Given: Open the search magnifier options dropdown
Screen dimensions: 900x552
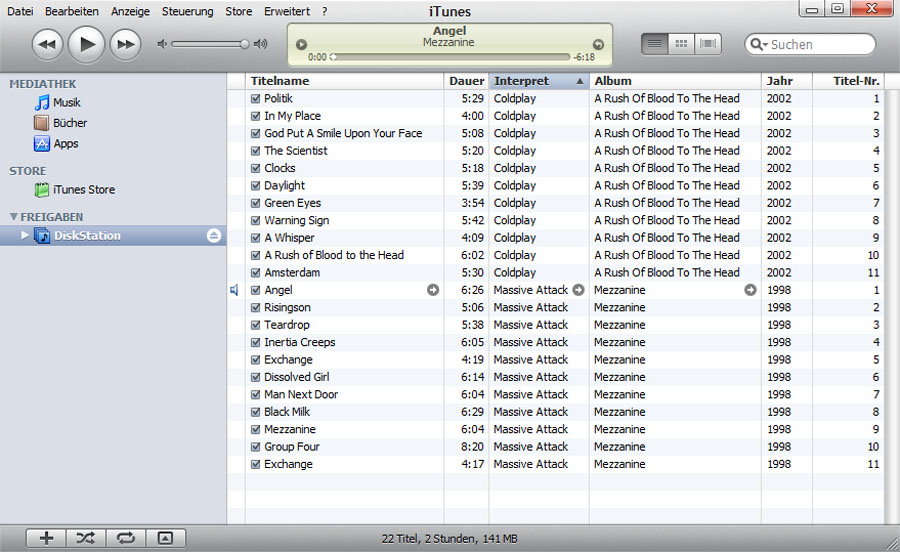Looking at the screenshot, I should click(x=758, y=44).
